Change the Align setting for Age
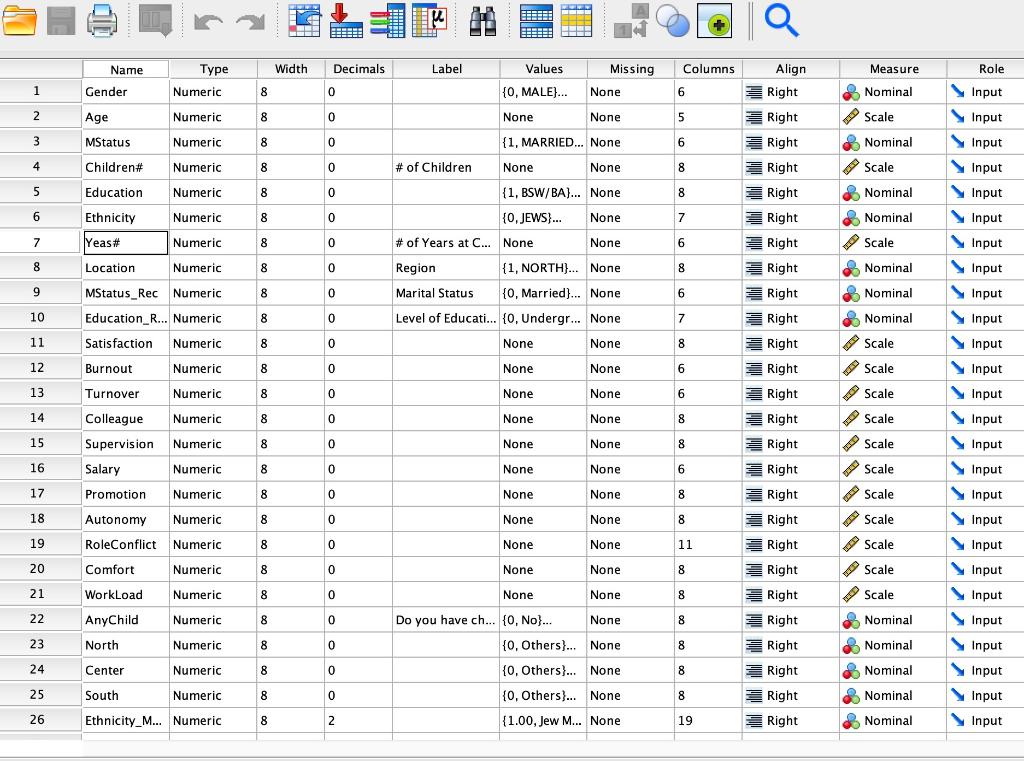 click(789, 117)
